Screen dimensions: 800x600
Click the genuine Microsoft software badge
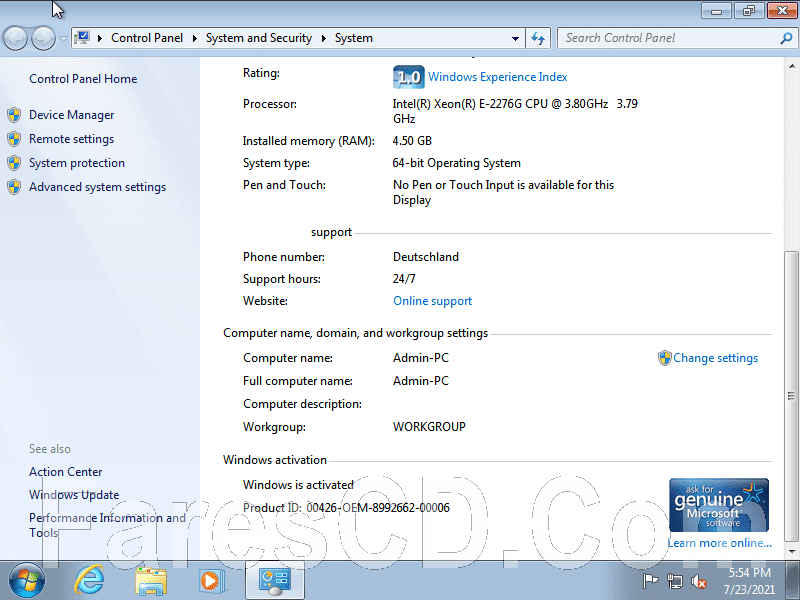719,505
